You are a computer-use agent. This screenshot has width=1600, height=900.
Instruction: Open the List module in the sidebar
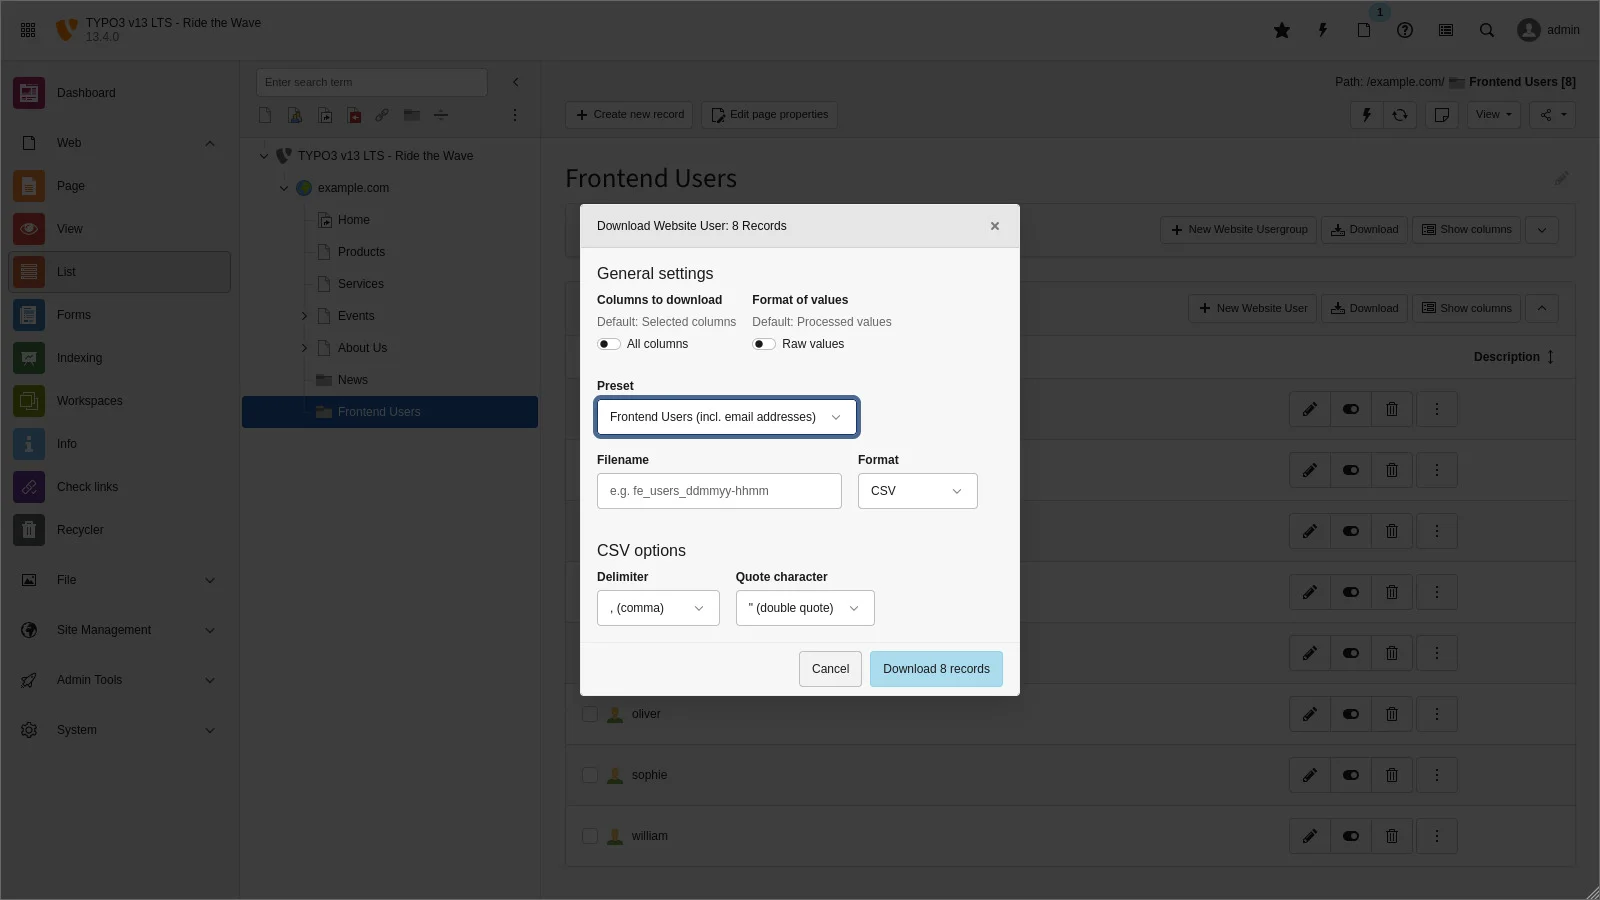[66, 271]
